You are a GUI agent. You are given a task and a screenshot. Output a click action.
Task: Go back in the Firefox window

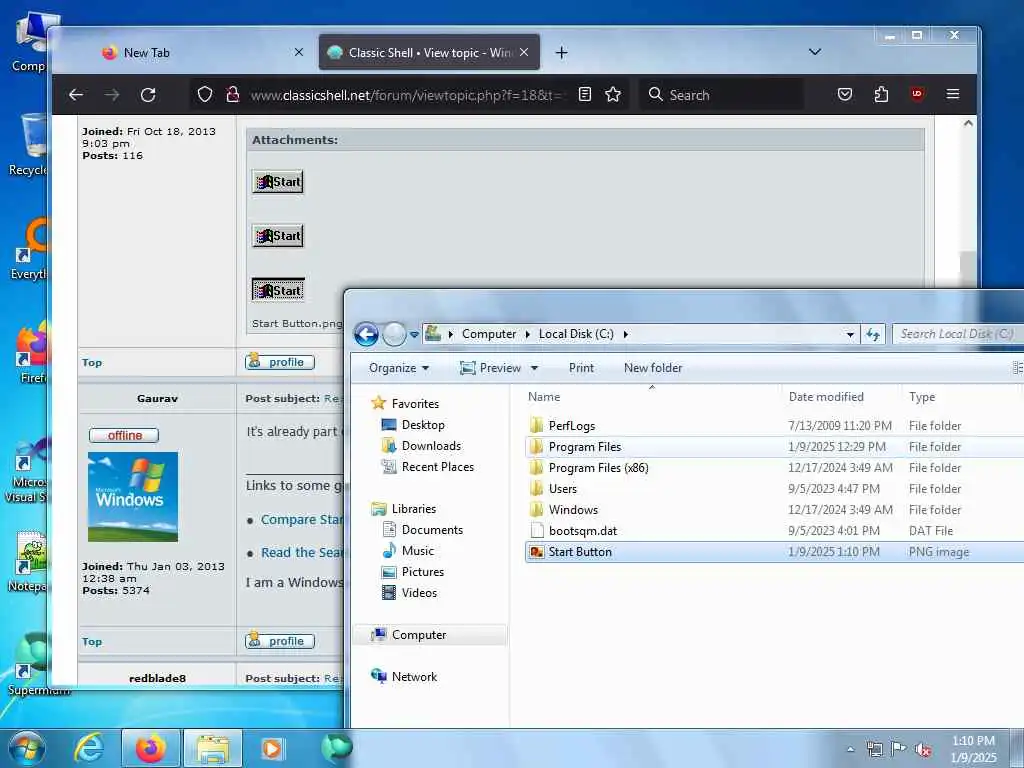(x=76, y=95)
